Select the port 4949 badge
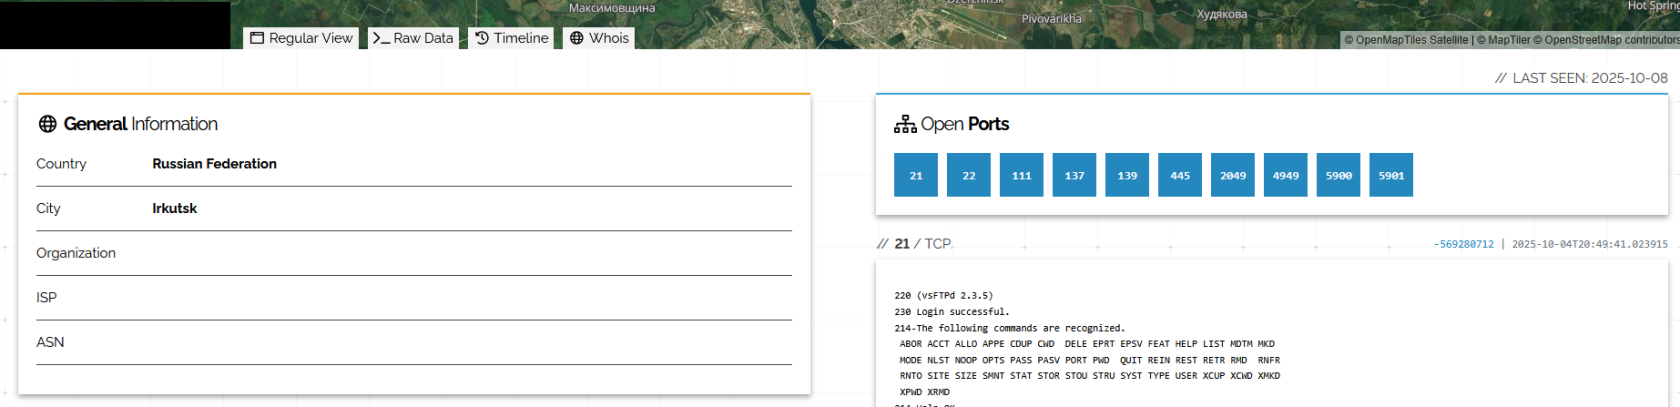This screenshot has height=407, width=1680. [x=1286, y=175]
